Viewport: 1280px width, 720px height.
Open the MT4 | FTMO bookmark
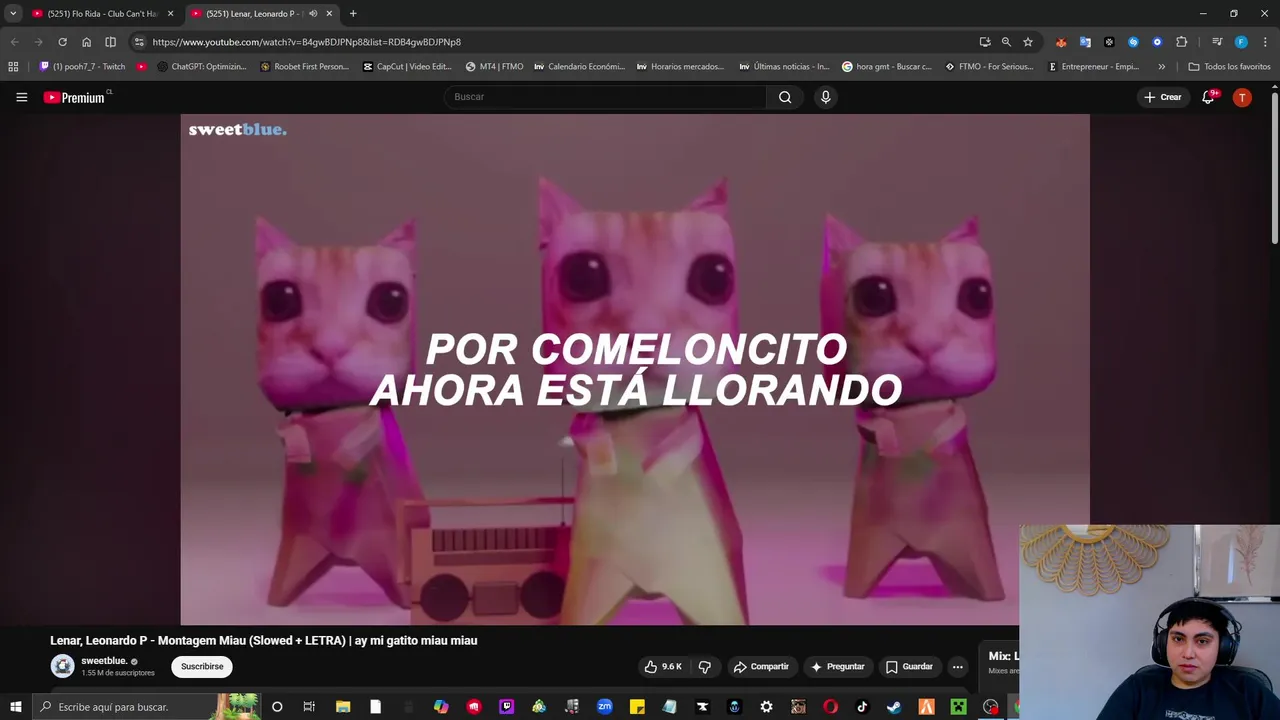(x=494, y=67)
